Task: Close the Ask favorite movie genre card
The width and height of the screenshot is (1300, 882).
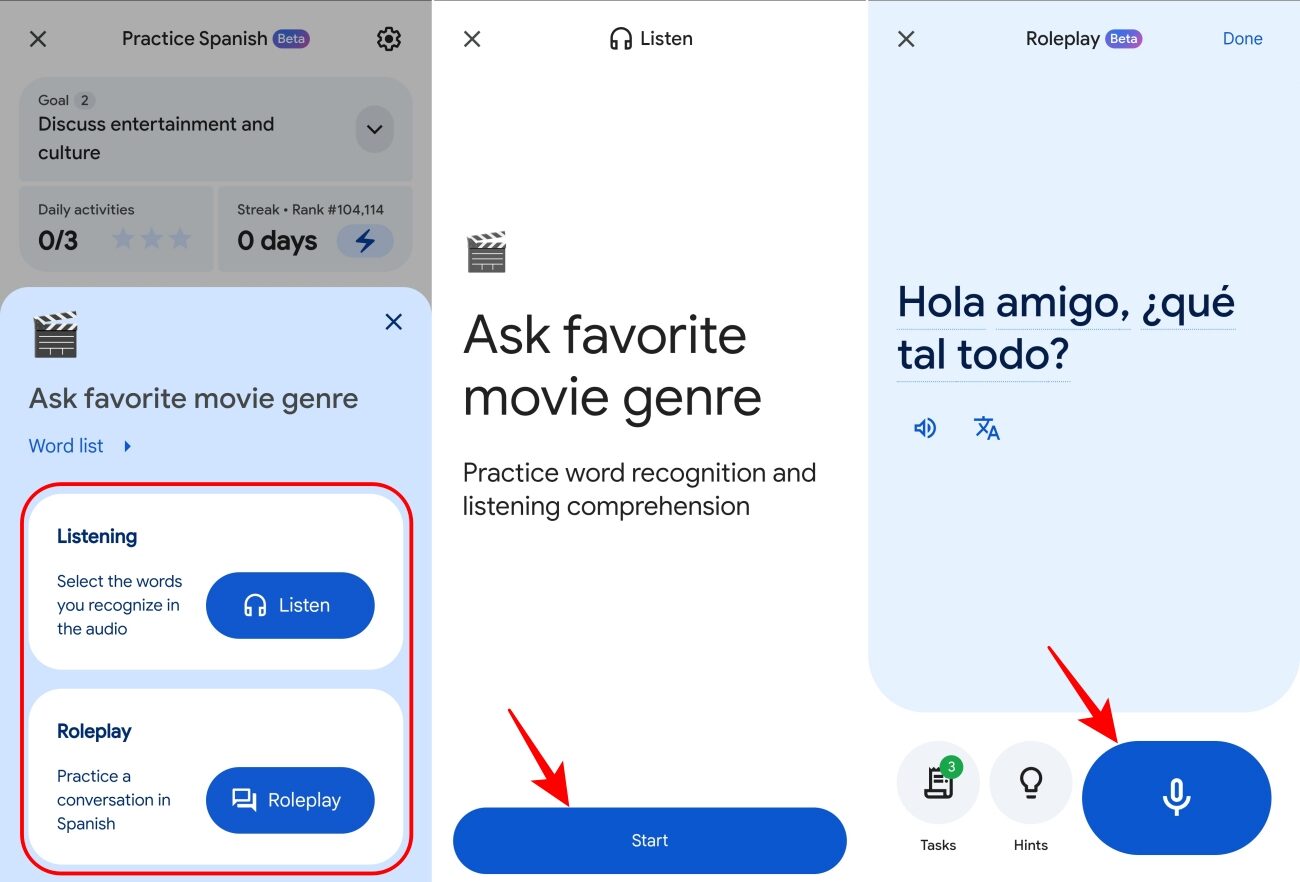Action: pos(393,322)
